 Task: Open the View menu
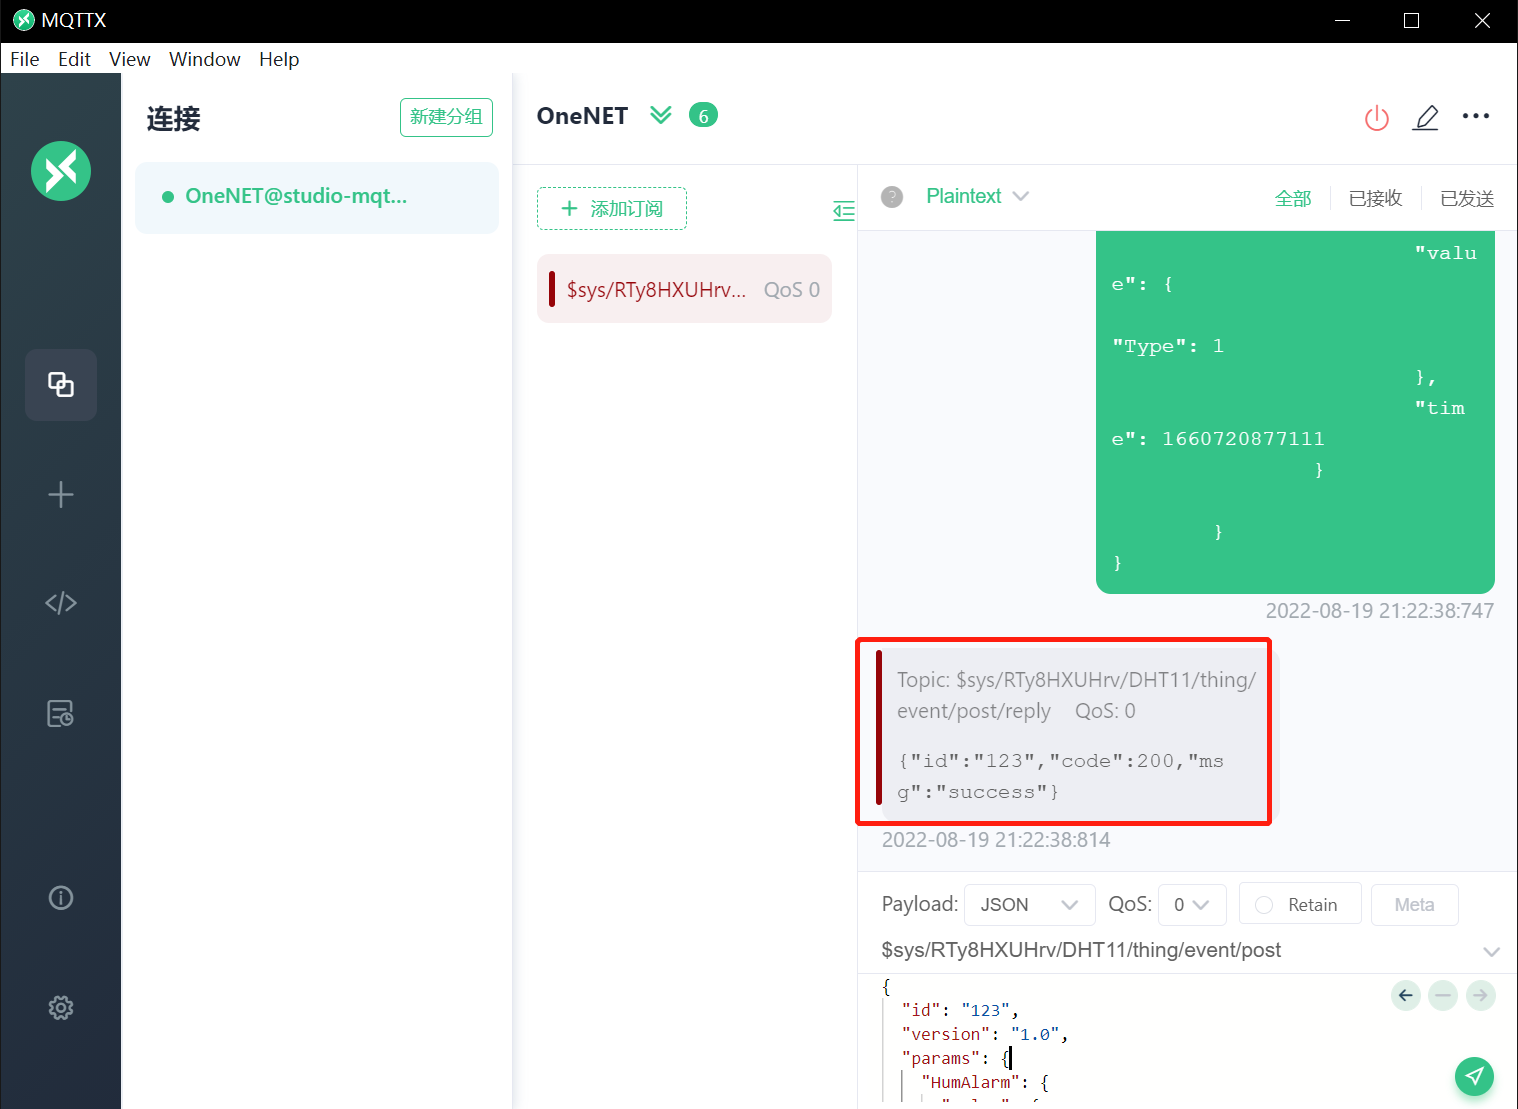[x=130, y=59]
